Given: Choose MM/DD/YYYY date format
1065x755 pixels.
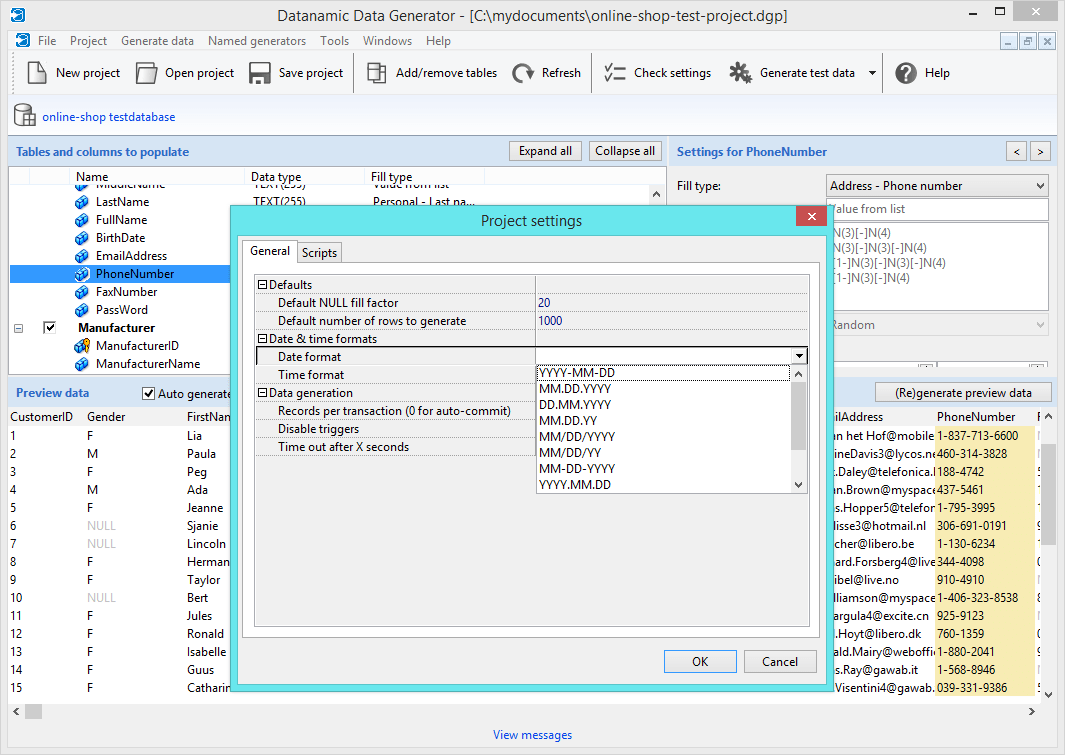Looking at the screenshot, I should tap(664, 437).
